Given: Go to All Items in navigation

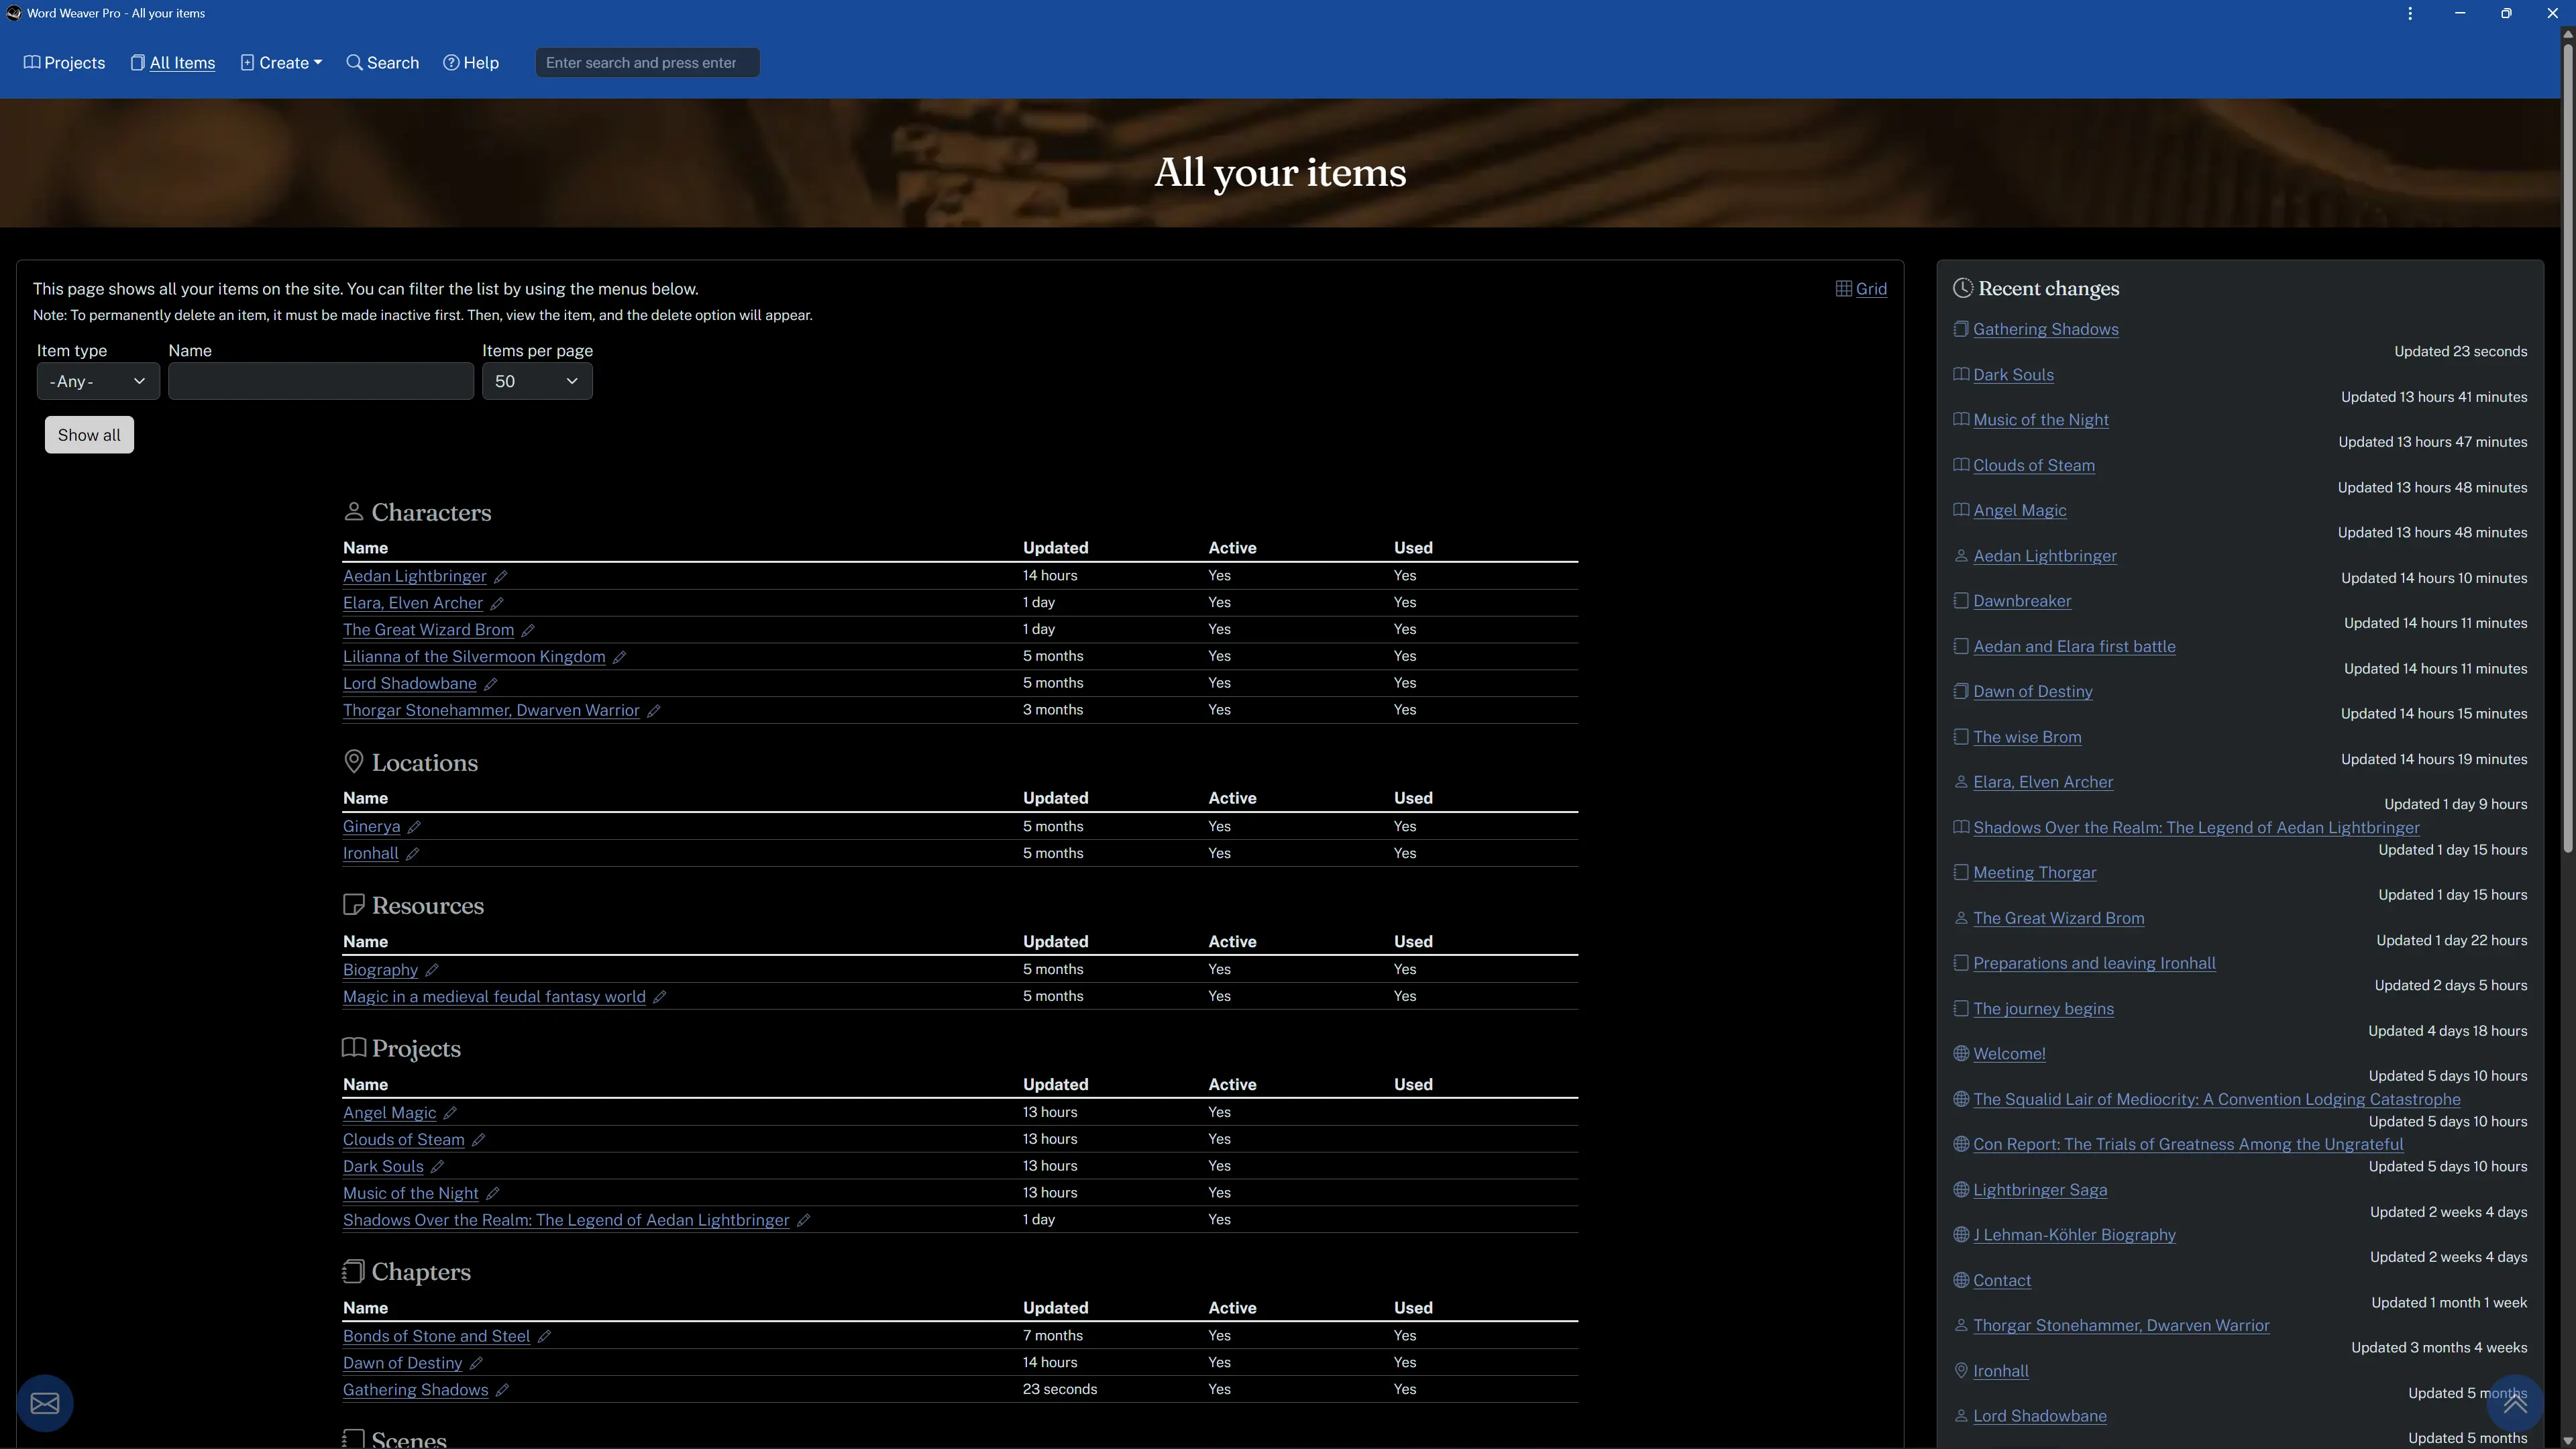Looking at the screenshot, I should pyautogui.click(x=173, y=63).
